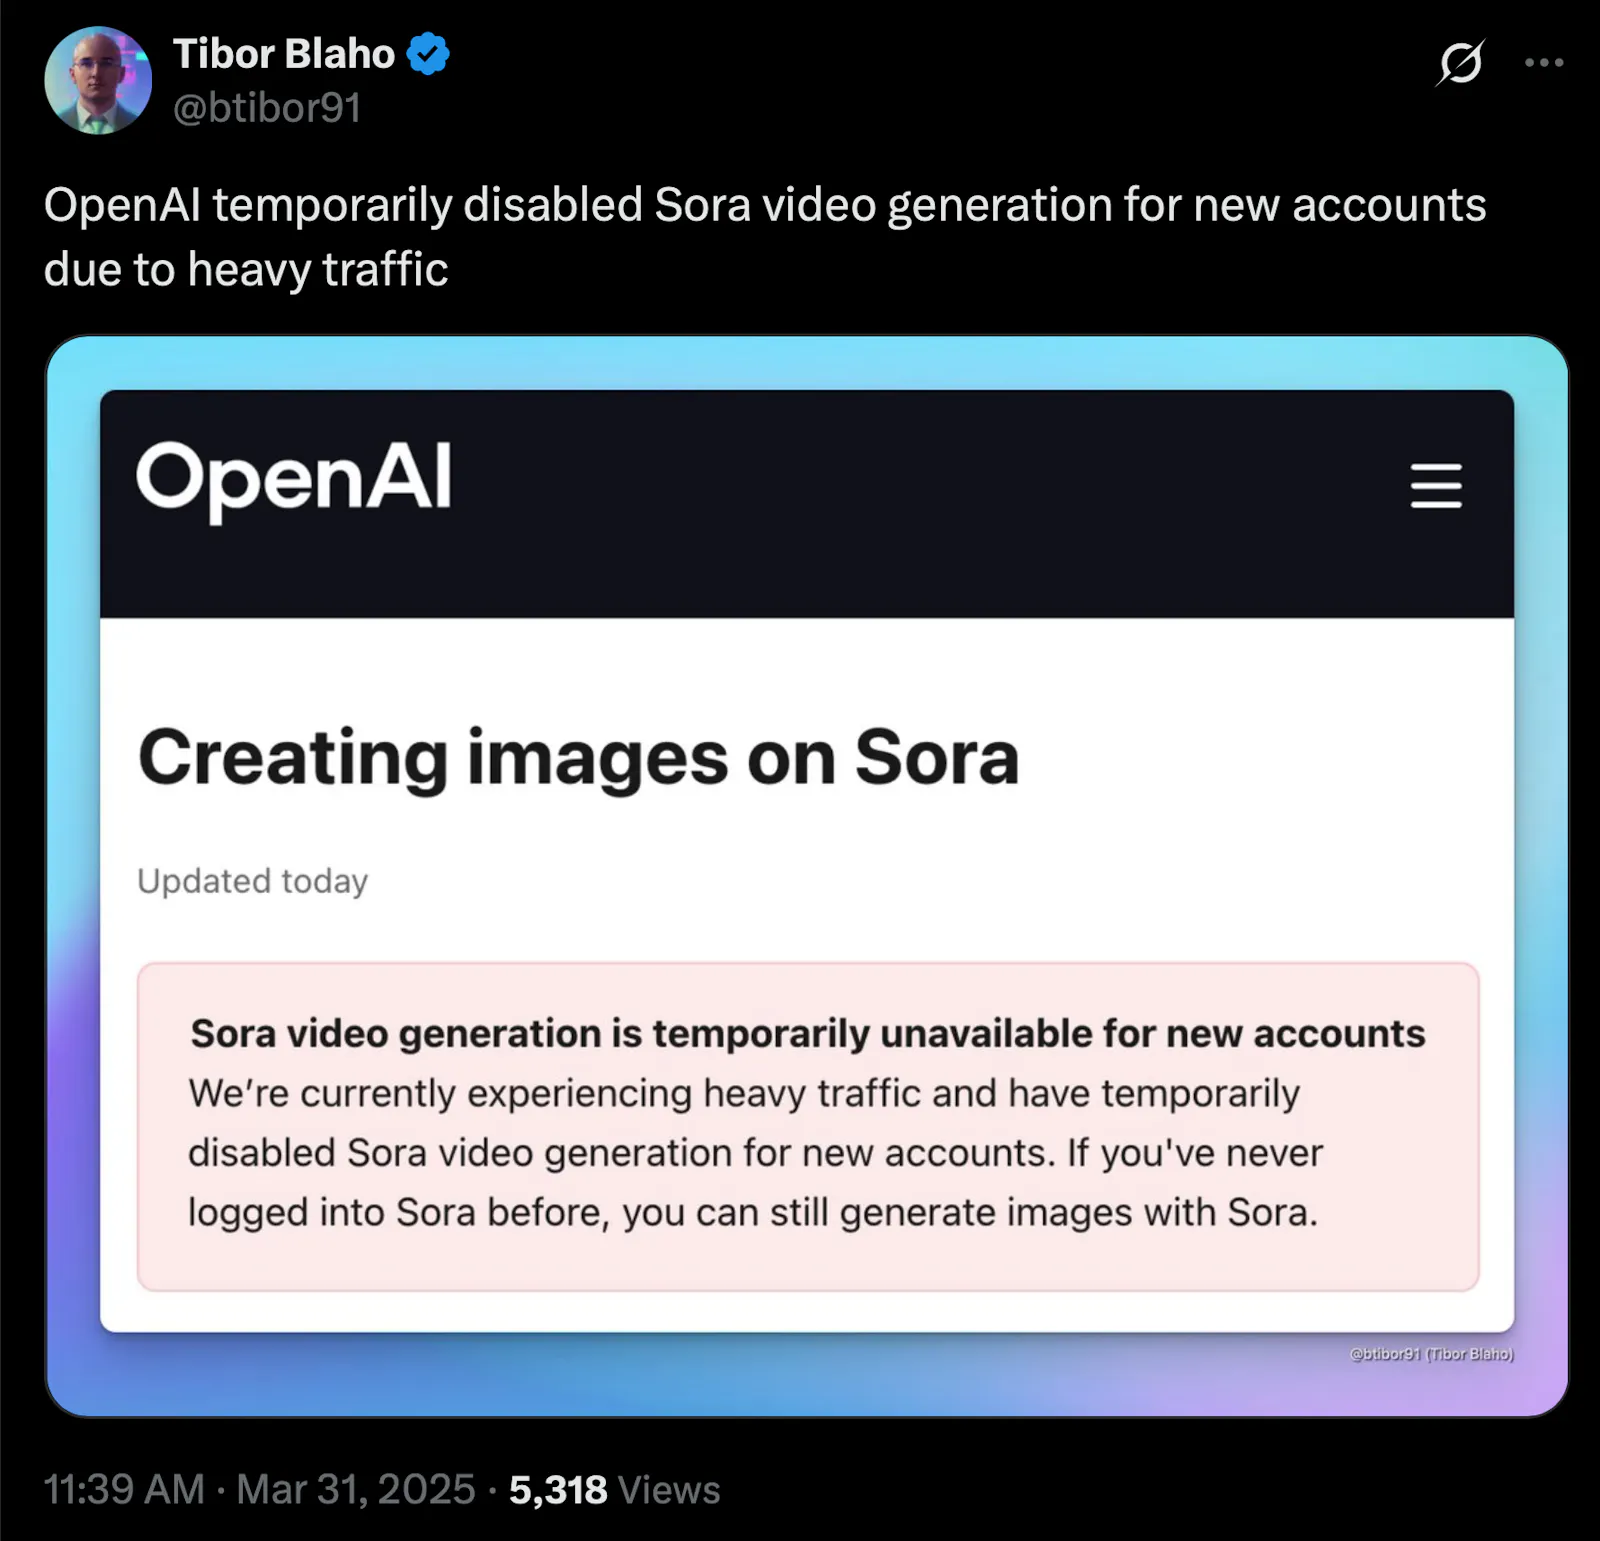Click the "Updated today" label
Image resolution: width=1600 pixels, height=1541 pixels.
252,881
